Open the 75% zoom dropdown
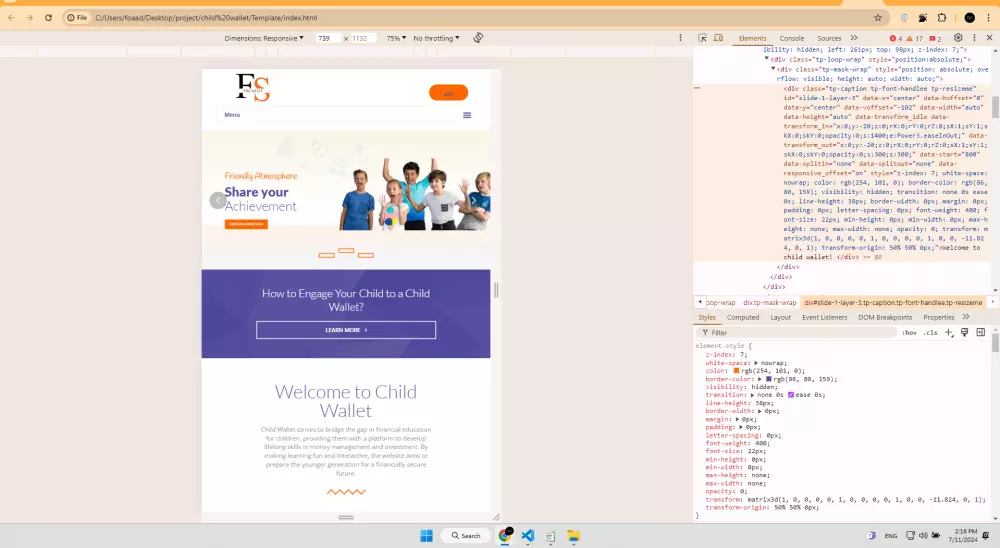The height and width of the screenshot is (548, 1000). [x=396, y=38]
